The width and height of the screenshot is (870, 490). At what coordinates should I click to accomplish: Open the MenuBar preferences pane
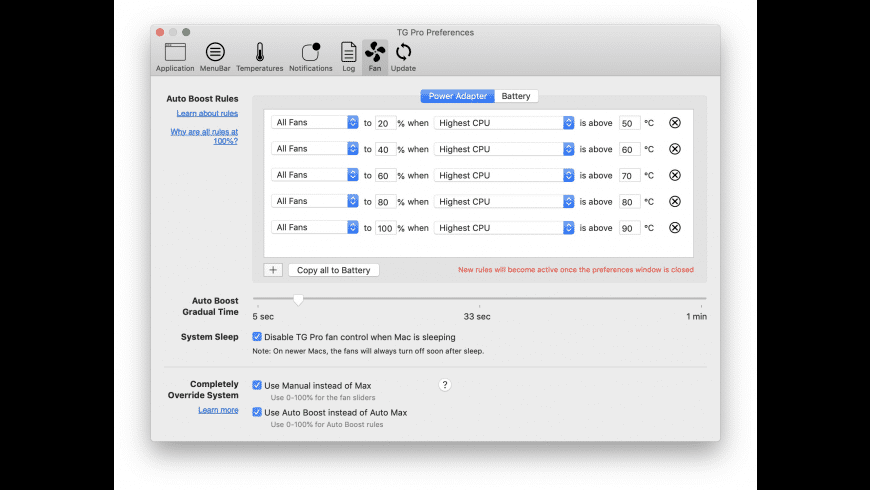pos(215,57)
